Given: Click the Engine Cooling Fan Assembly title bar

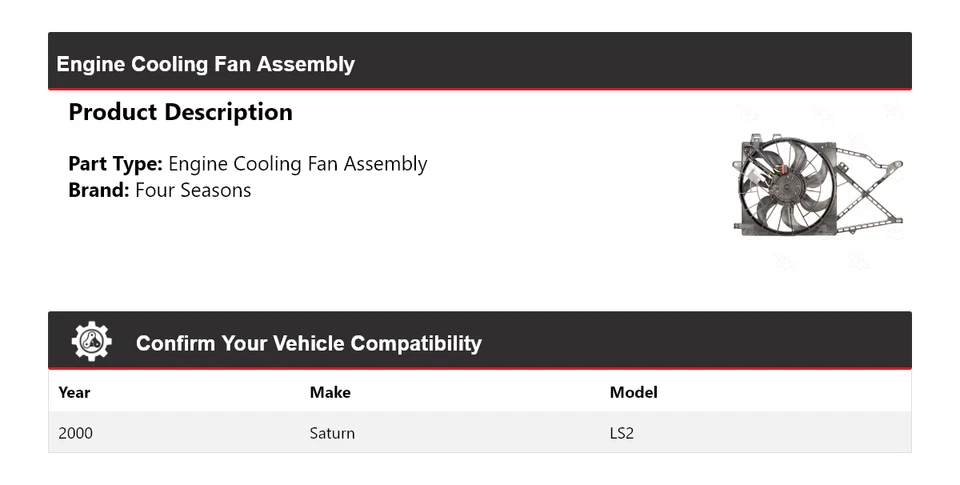Looking at the screenshot, I should click(206, 64).
